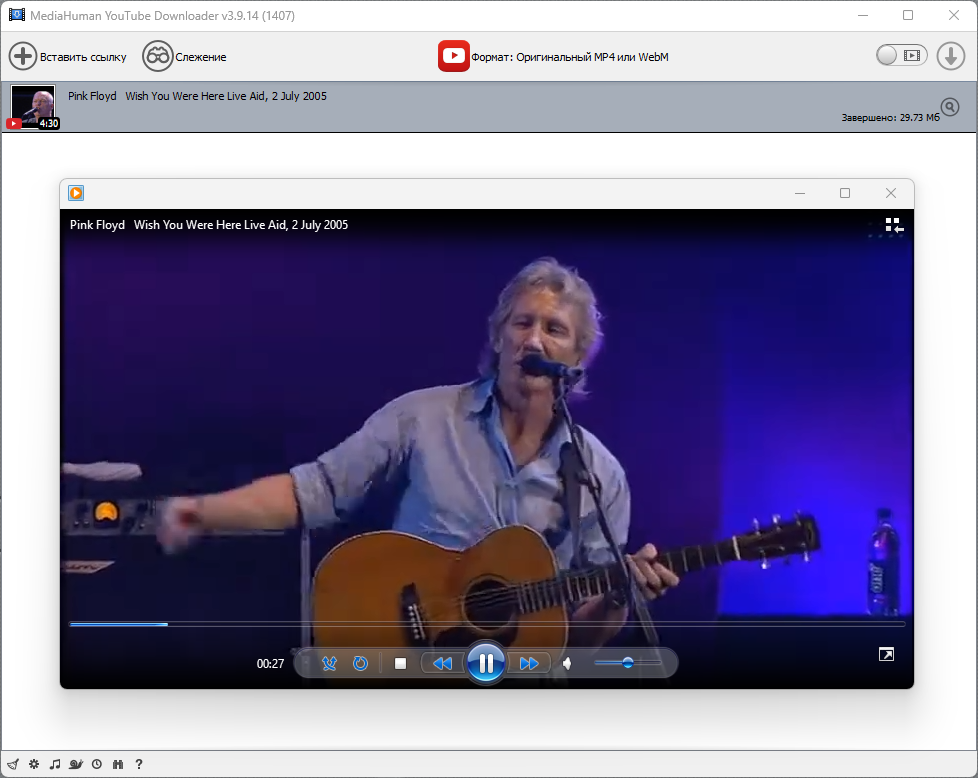Open the format selector: Оригинальный MP4 или WebM
Image resolution: width=978 pixels, height=778 pixels.
click(569, 57)
